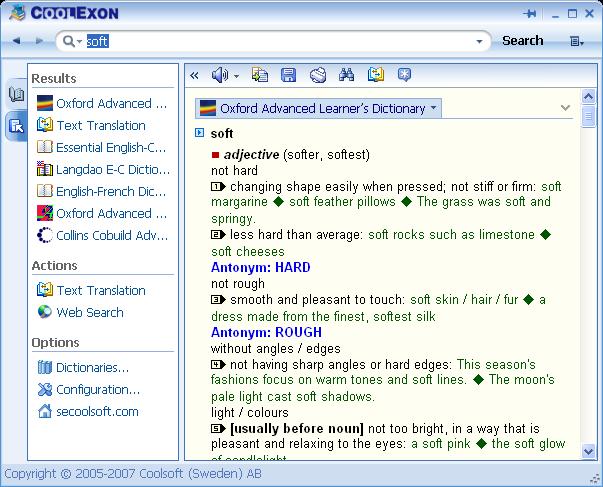Screen dimensions: 603x487
Task: Select 'Essential English-C...' result
Action: (x=102, y=147)
